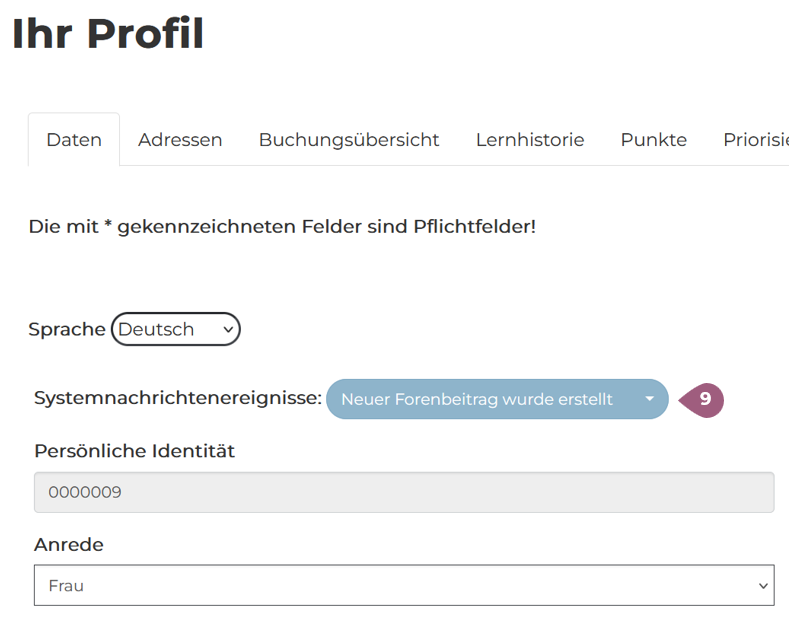Click the Anrede field label
This screenshot has height=639, width=808.
[69, 545]
